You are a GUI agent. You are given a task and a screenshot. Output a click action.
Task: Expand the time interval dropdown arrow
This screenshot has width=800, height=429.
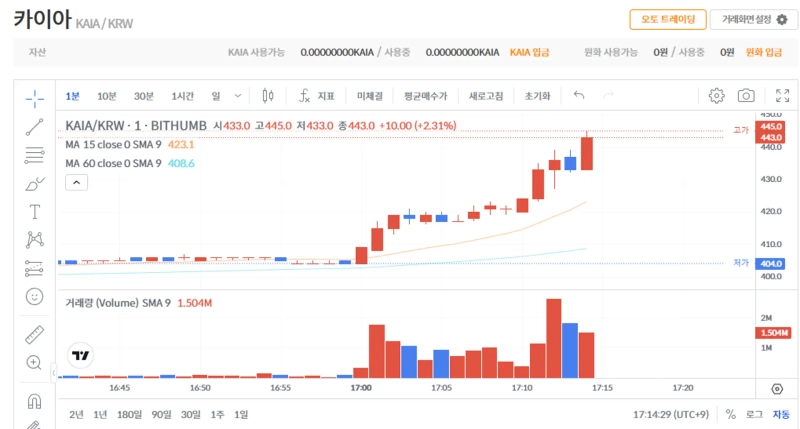238,96
